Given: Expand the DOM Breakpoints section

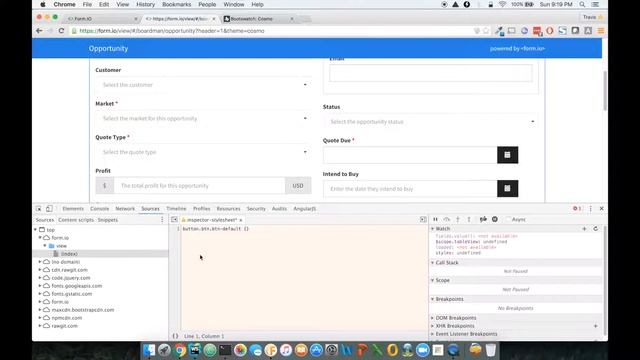Looking at the screenshot, I should pyautogui.click(x=433, y=318).
